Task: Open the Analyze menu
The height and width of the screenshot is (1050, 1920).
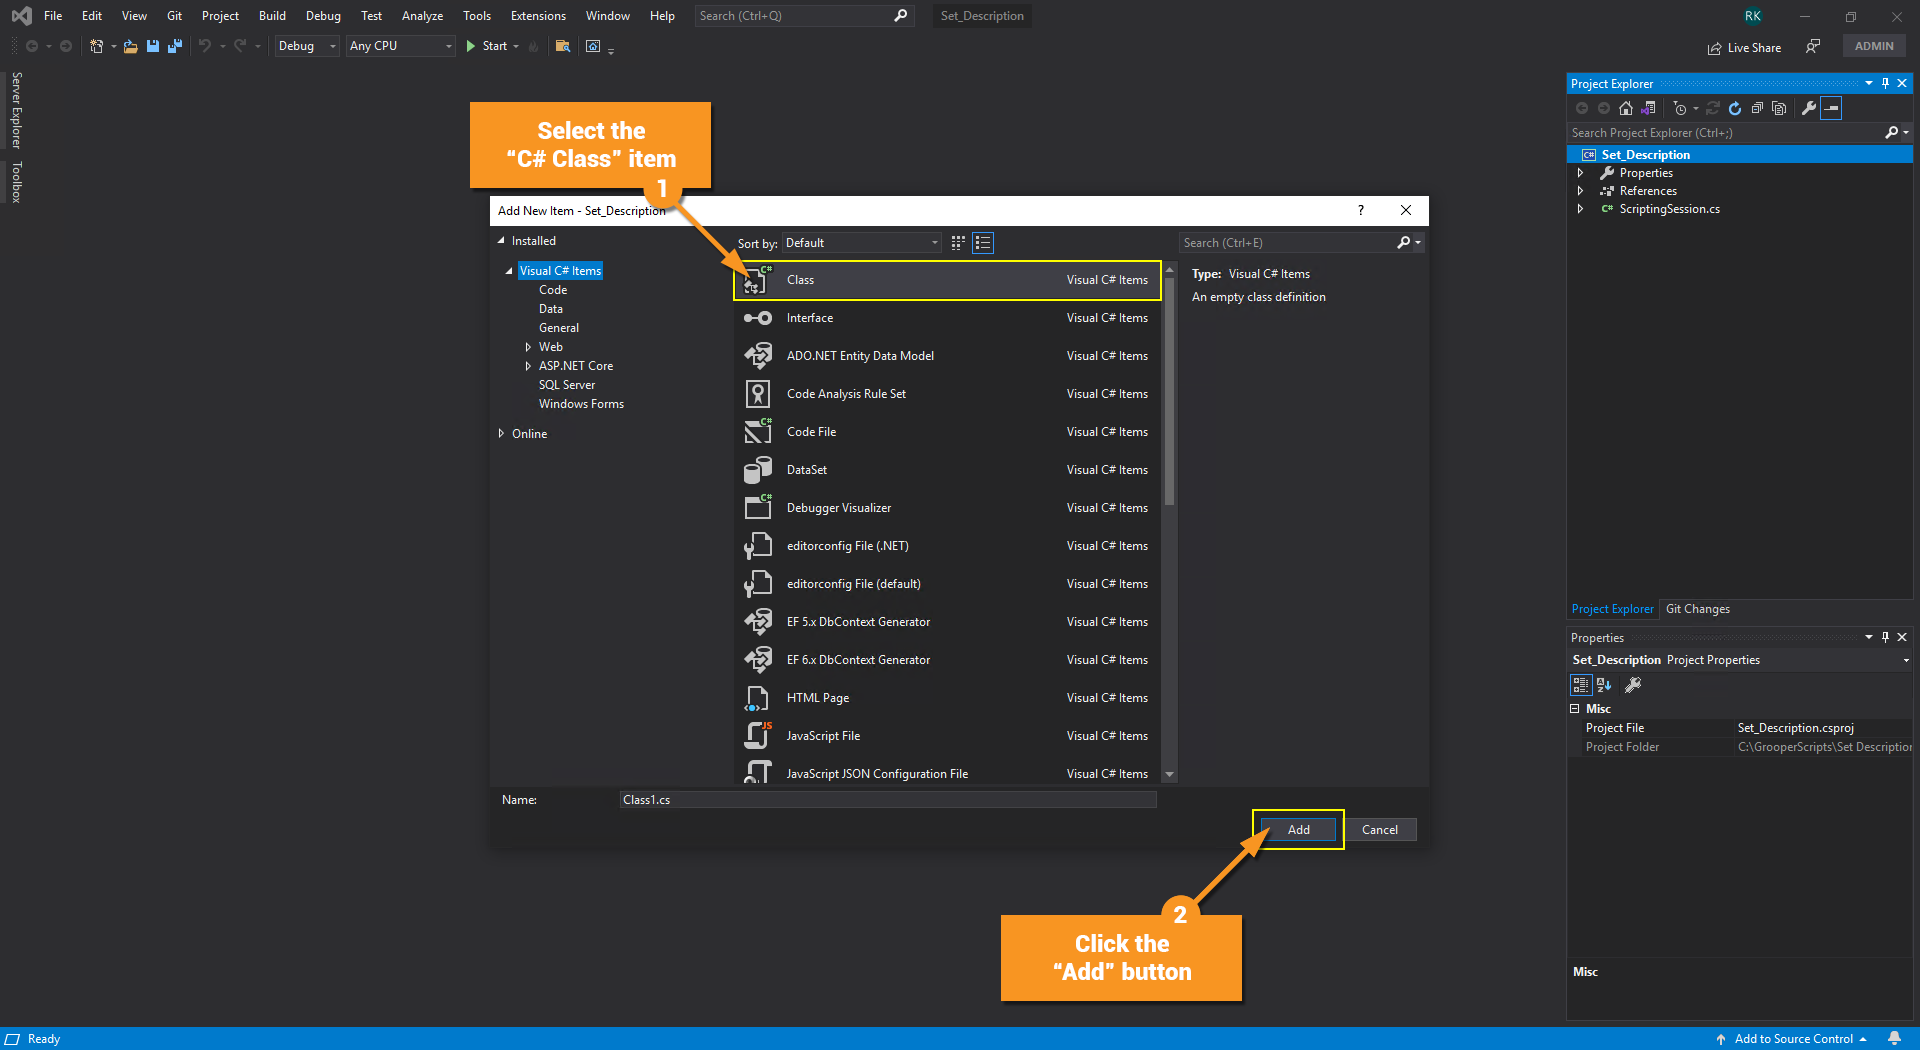Action: [422, 16]
